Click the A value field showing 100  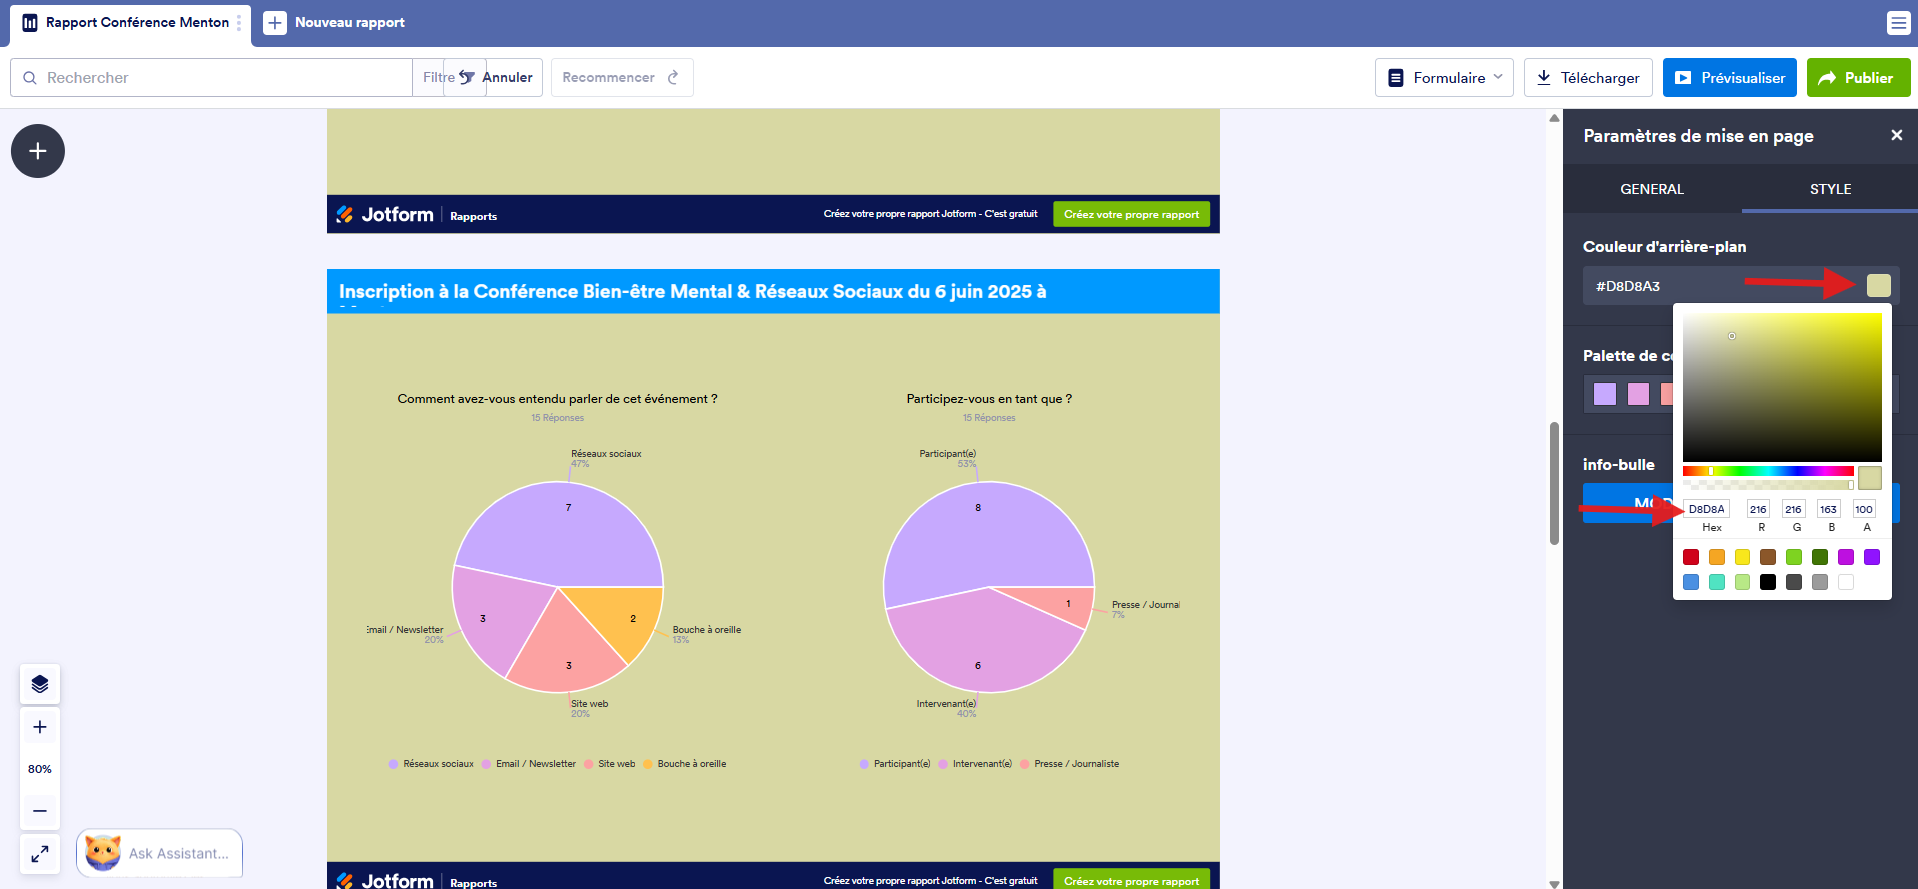click(1864, 509)
